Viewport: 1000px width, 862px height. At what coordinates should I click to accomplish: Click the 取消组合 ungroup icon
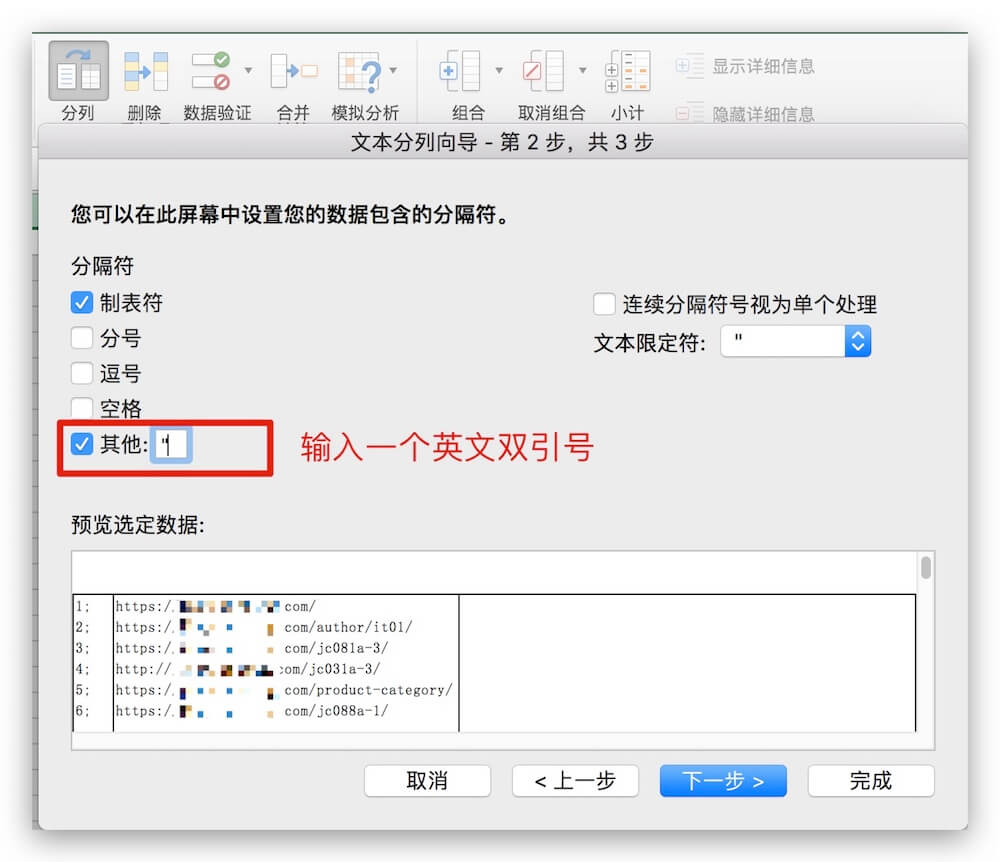(x=543, y=72)
